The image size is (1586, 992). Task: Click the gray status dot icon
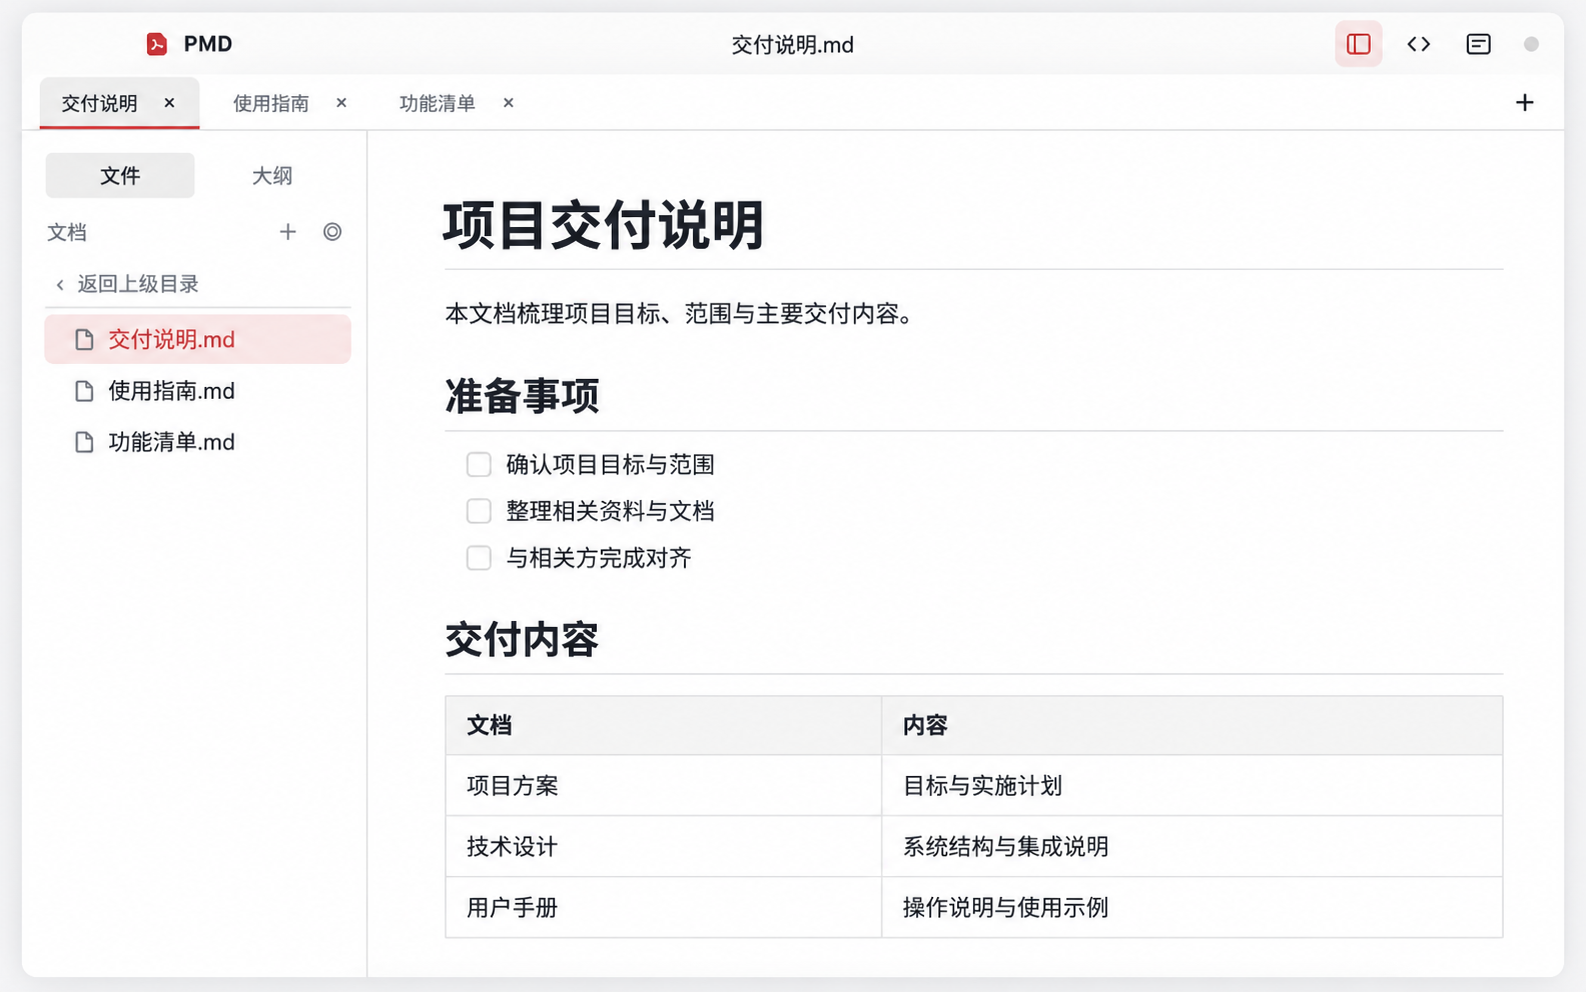[1530, 44]
